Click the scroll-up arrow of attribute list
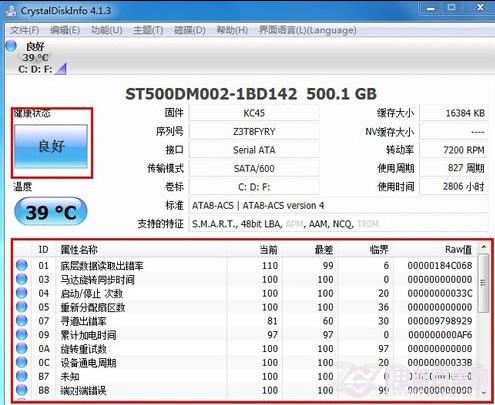Image resolution: width=495 pixels, height=405 pixels. [x=484, y=248]
